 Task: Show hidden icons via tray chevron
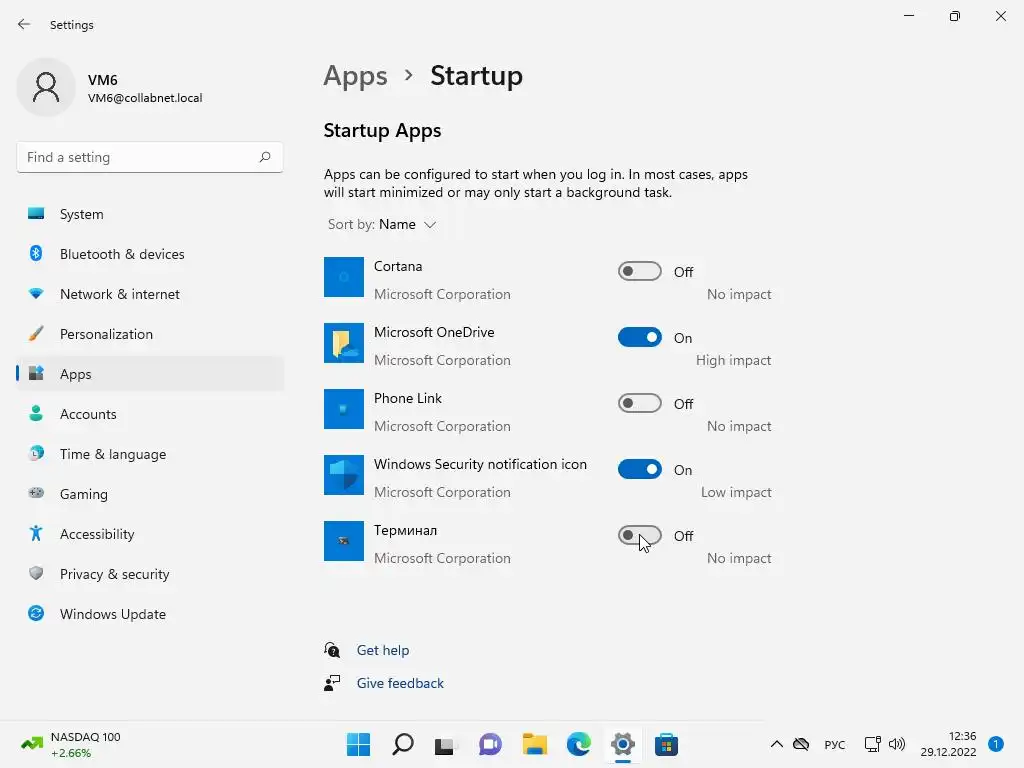(x=776, y=744)
